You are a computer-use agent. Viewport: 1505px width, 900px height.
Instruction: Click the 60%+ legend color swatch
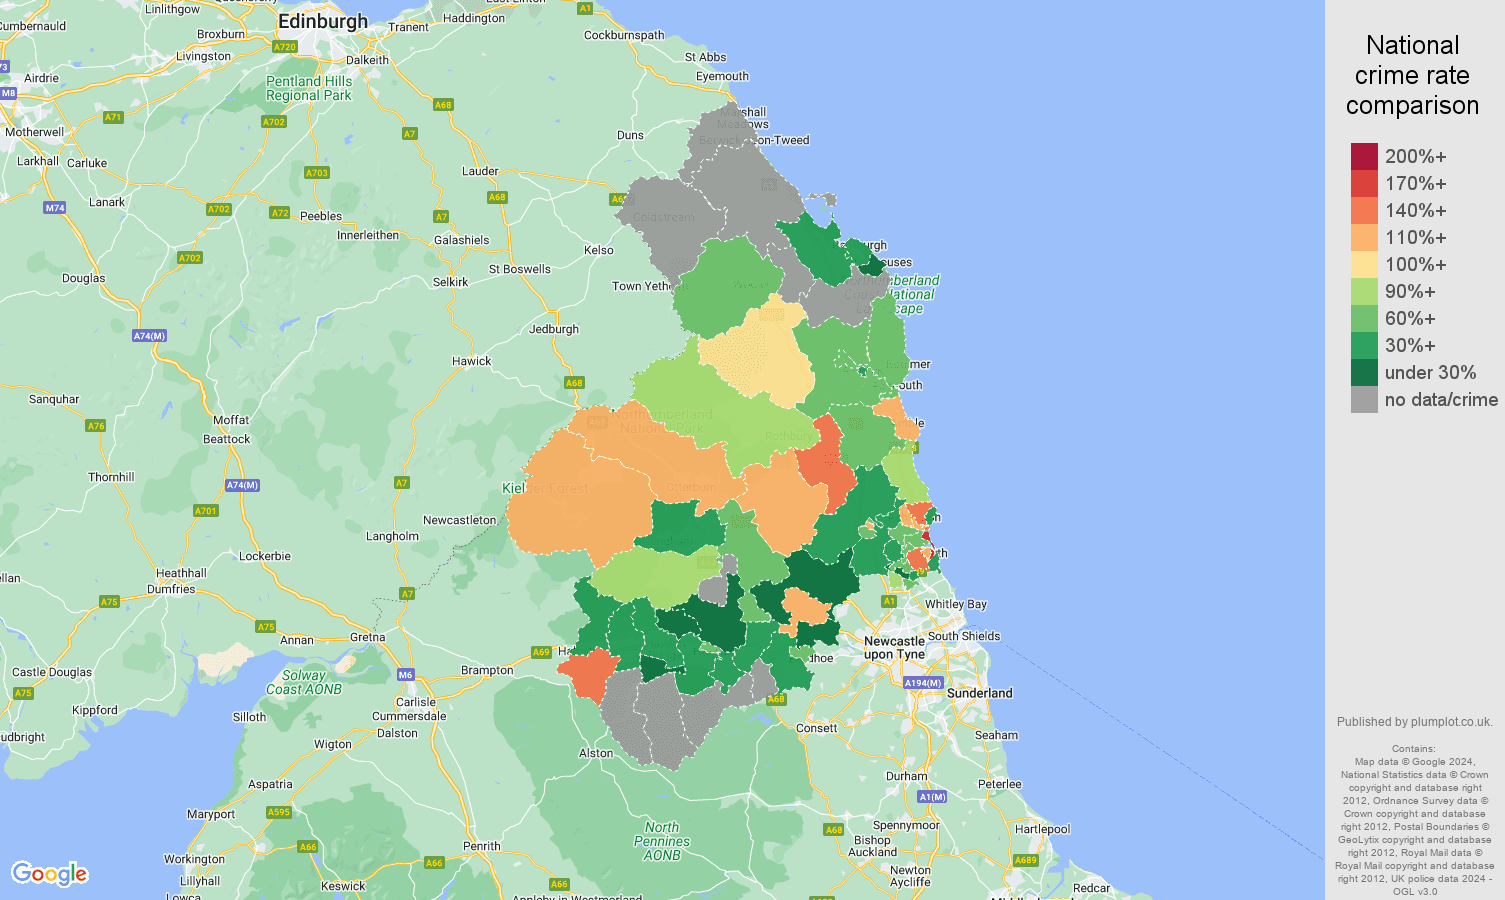(1364, 318)
